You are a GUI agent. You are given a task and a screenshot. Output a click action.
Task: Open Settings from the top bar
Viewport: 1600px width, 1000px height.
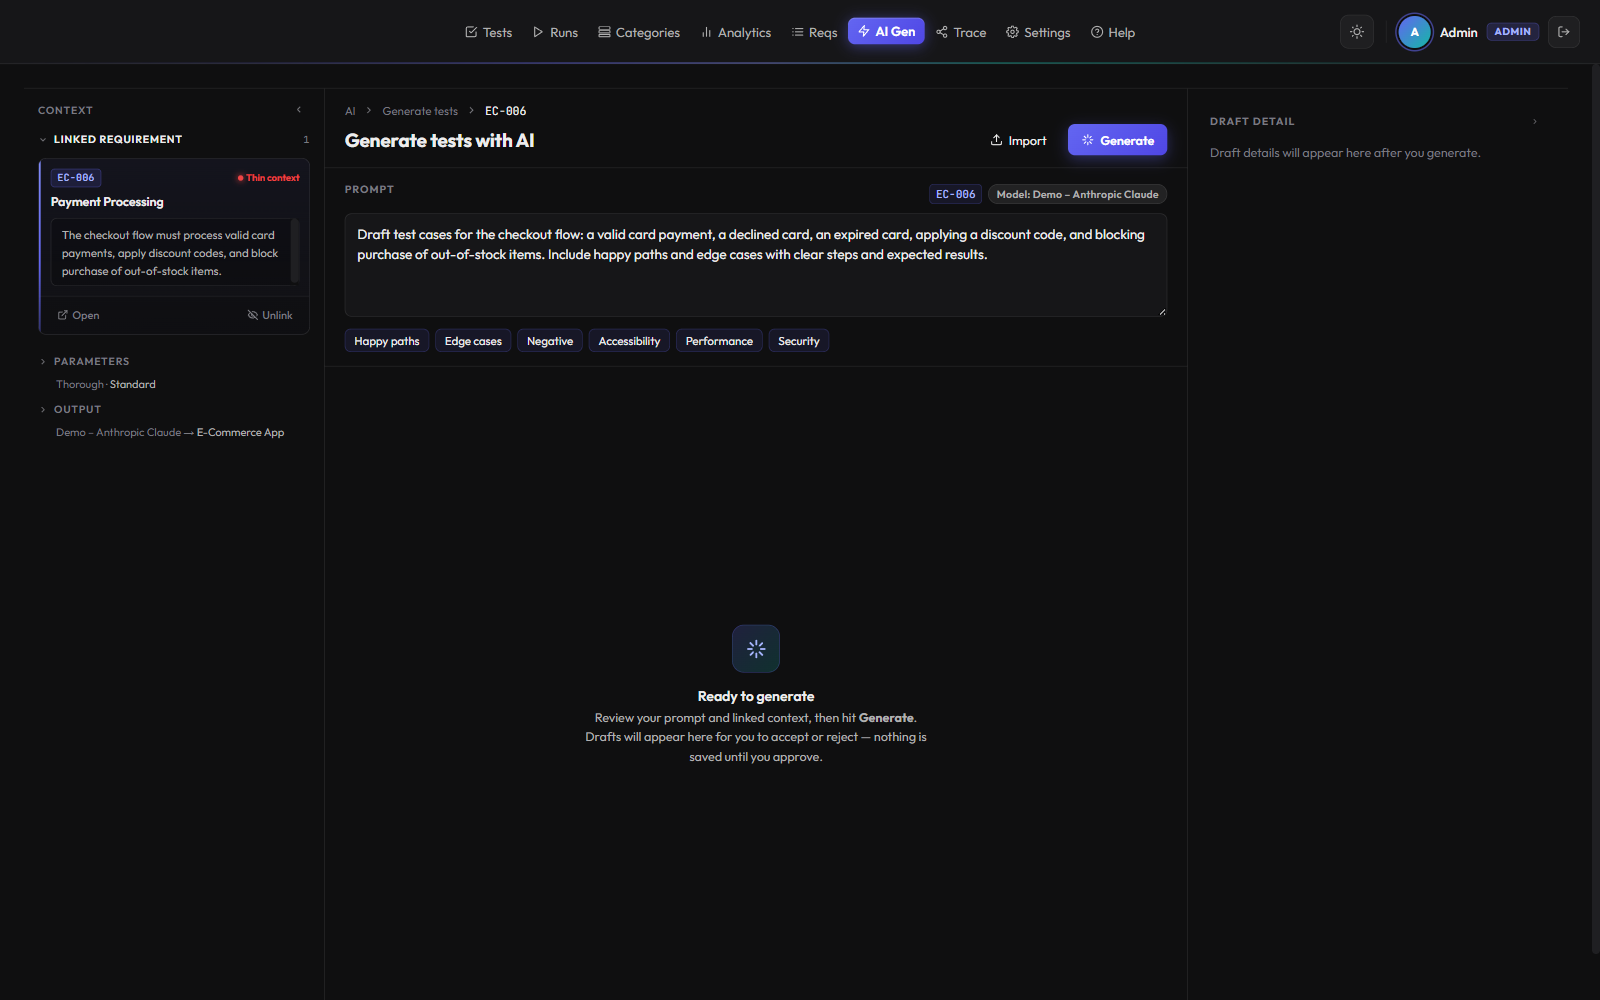[1038, 32]
